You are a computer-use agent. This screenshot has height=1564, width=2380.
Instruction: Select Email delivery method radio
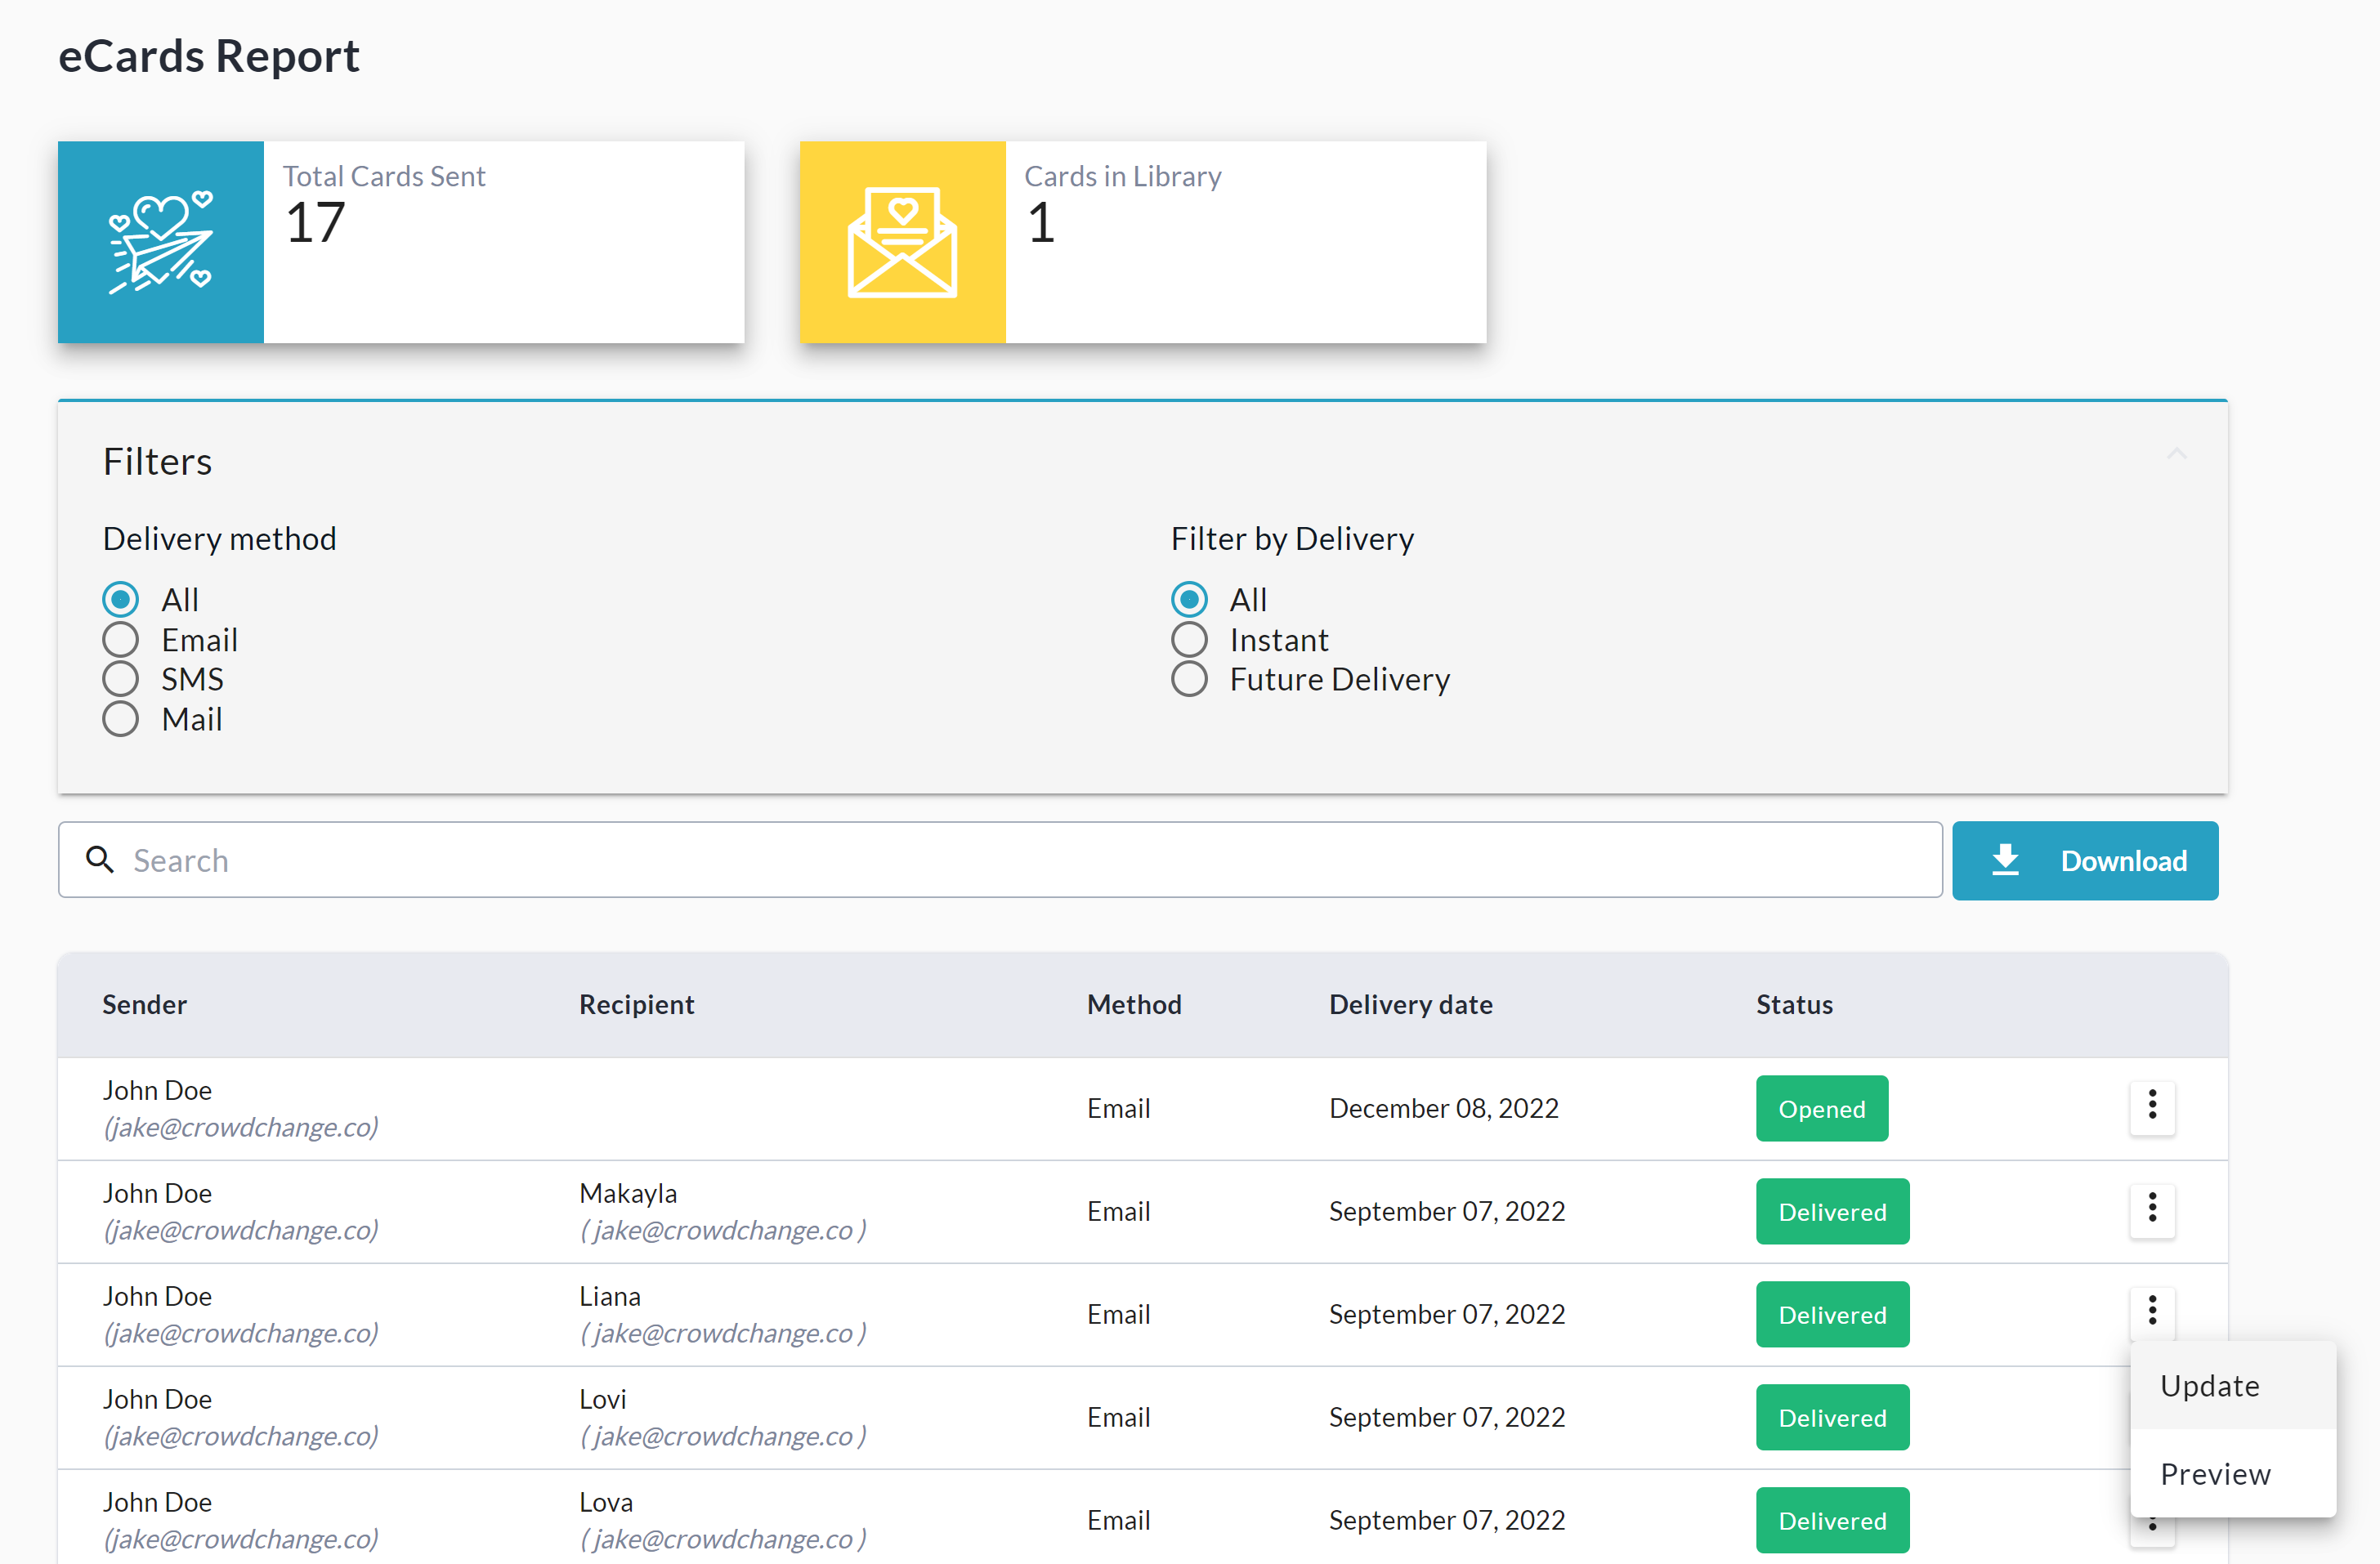121,640
